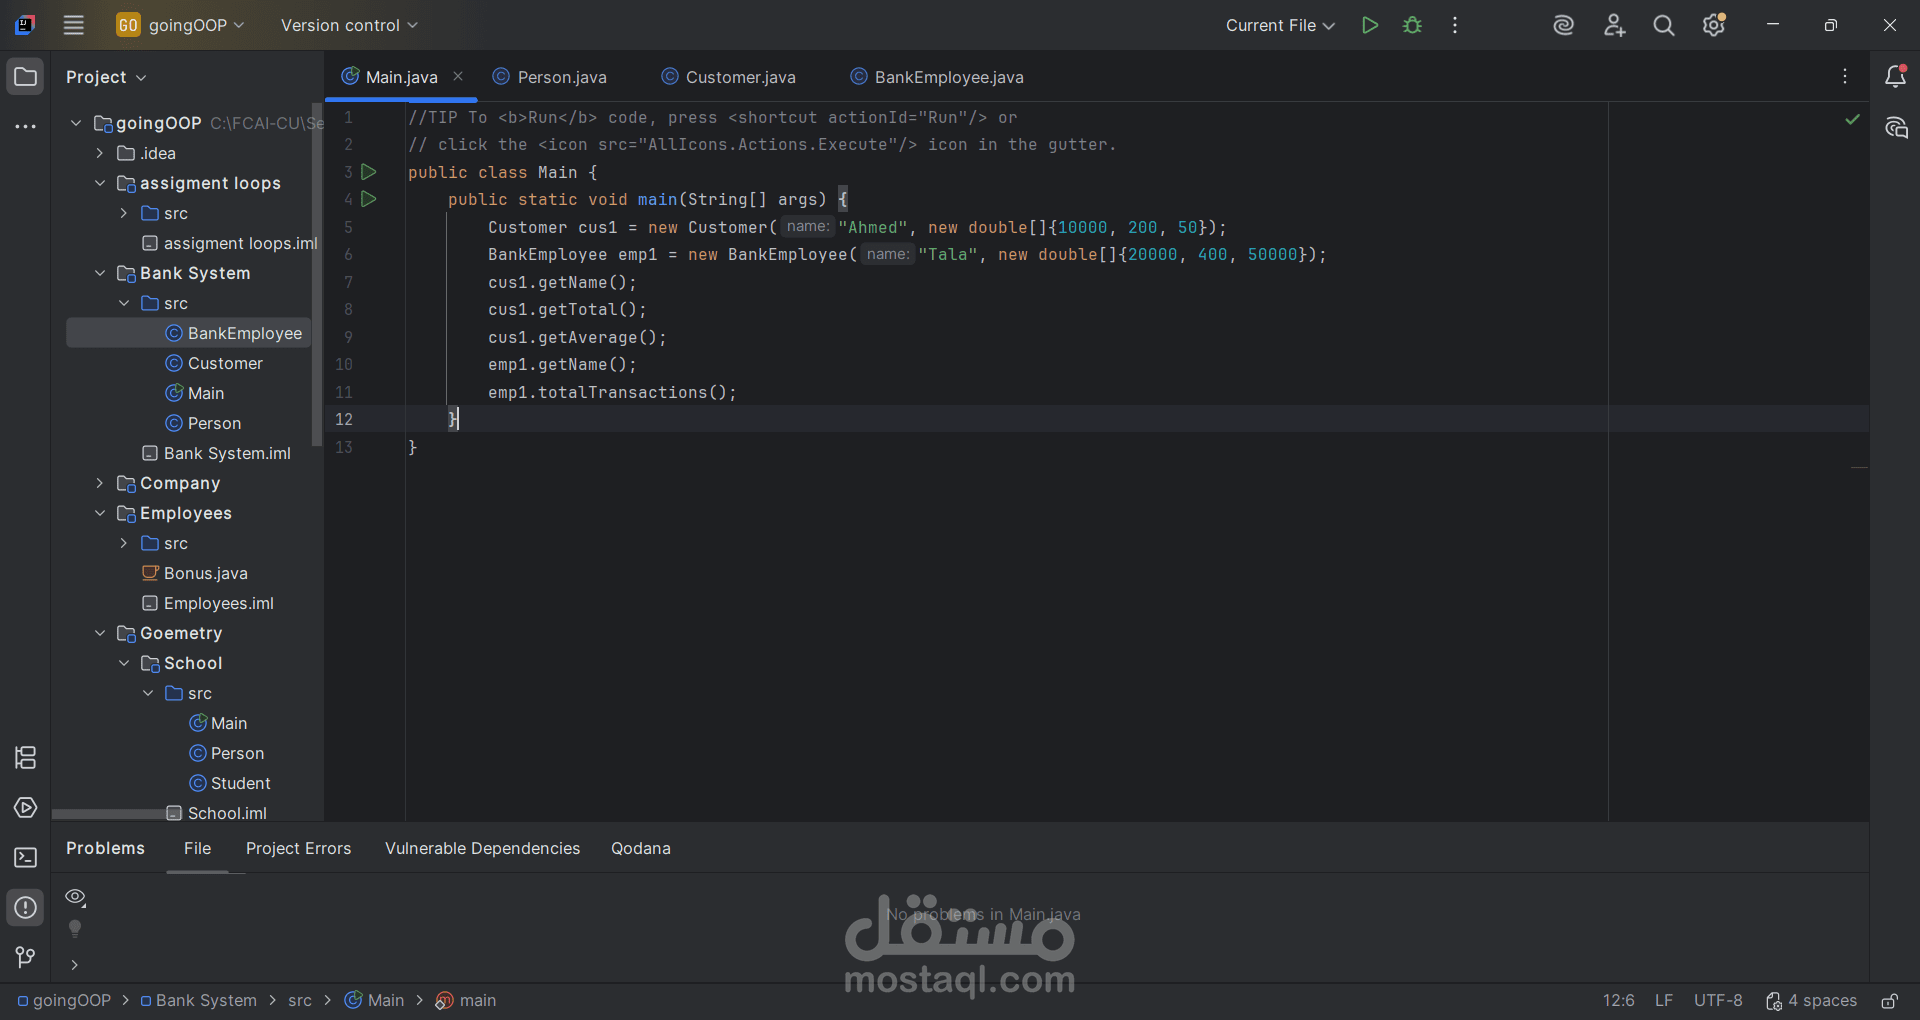Click the green inspection checkmark widget
The image size is (1920, 1020).
[x=1852, y=119]
